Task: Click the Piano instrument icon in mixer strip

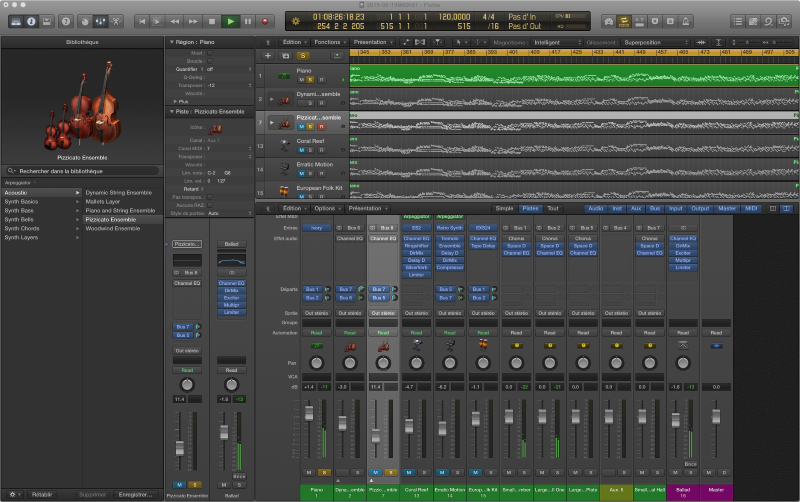Action: click(x=317, y=346)
